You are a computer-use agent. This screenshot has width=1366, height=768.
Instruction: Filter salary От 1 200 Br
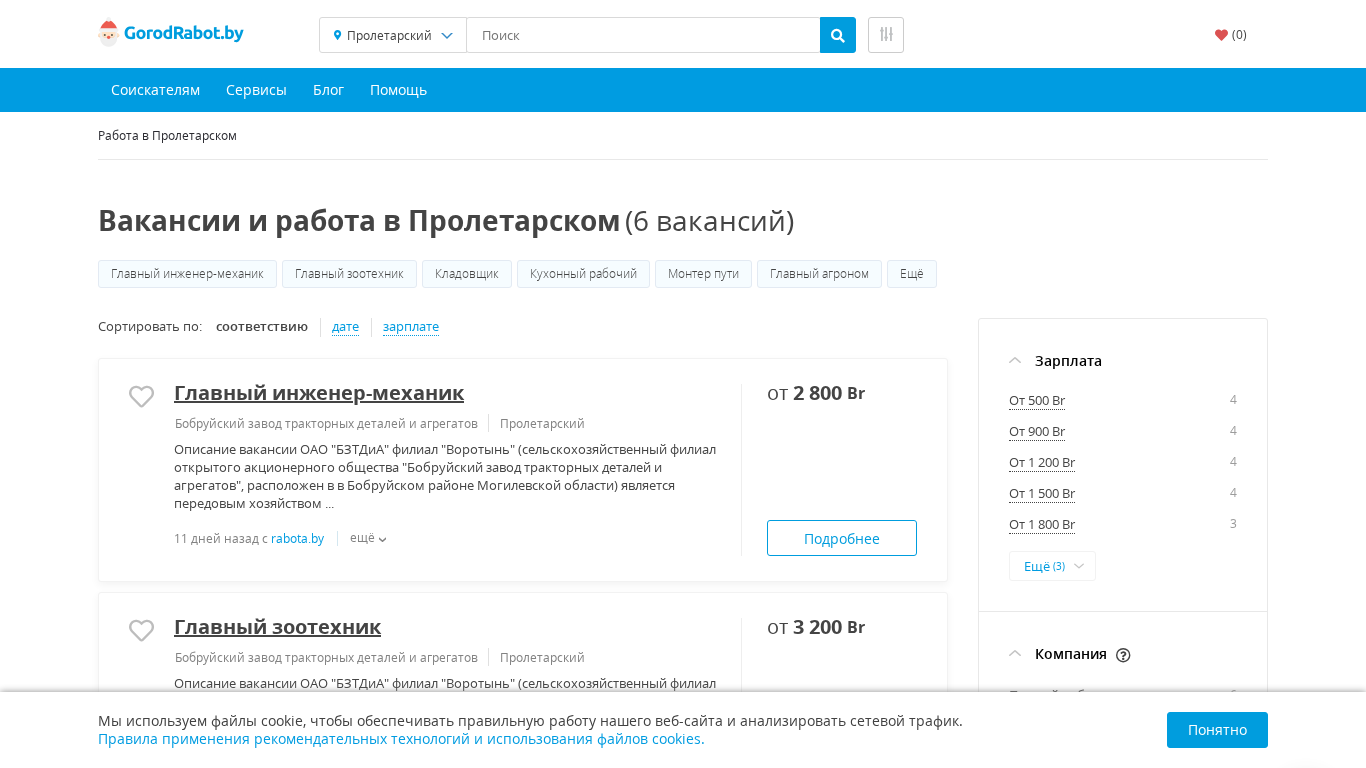coord(1042,463)
